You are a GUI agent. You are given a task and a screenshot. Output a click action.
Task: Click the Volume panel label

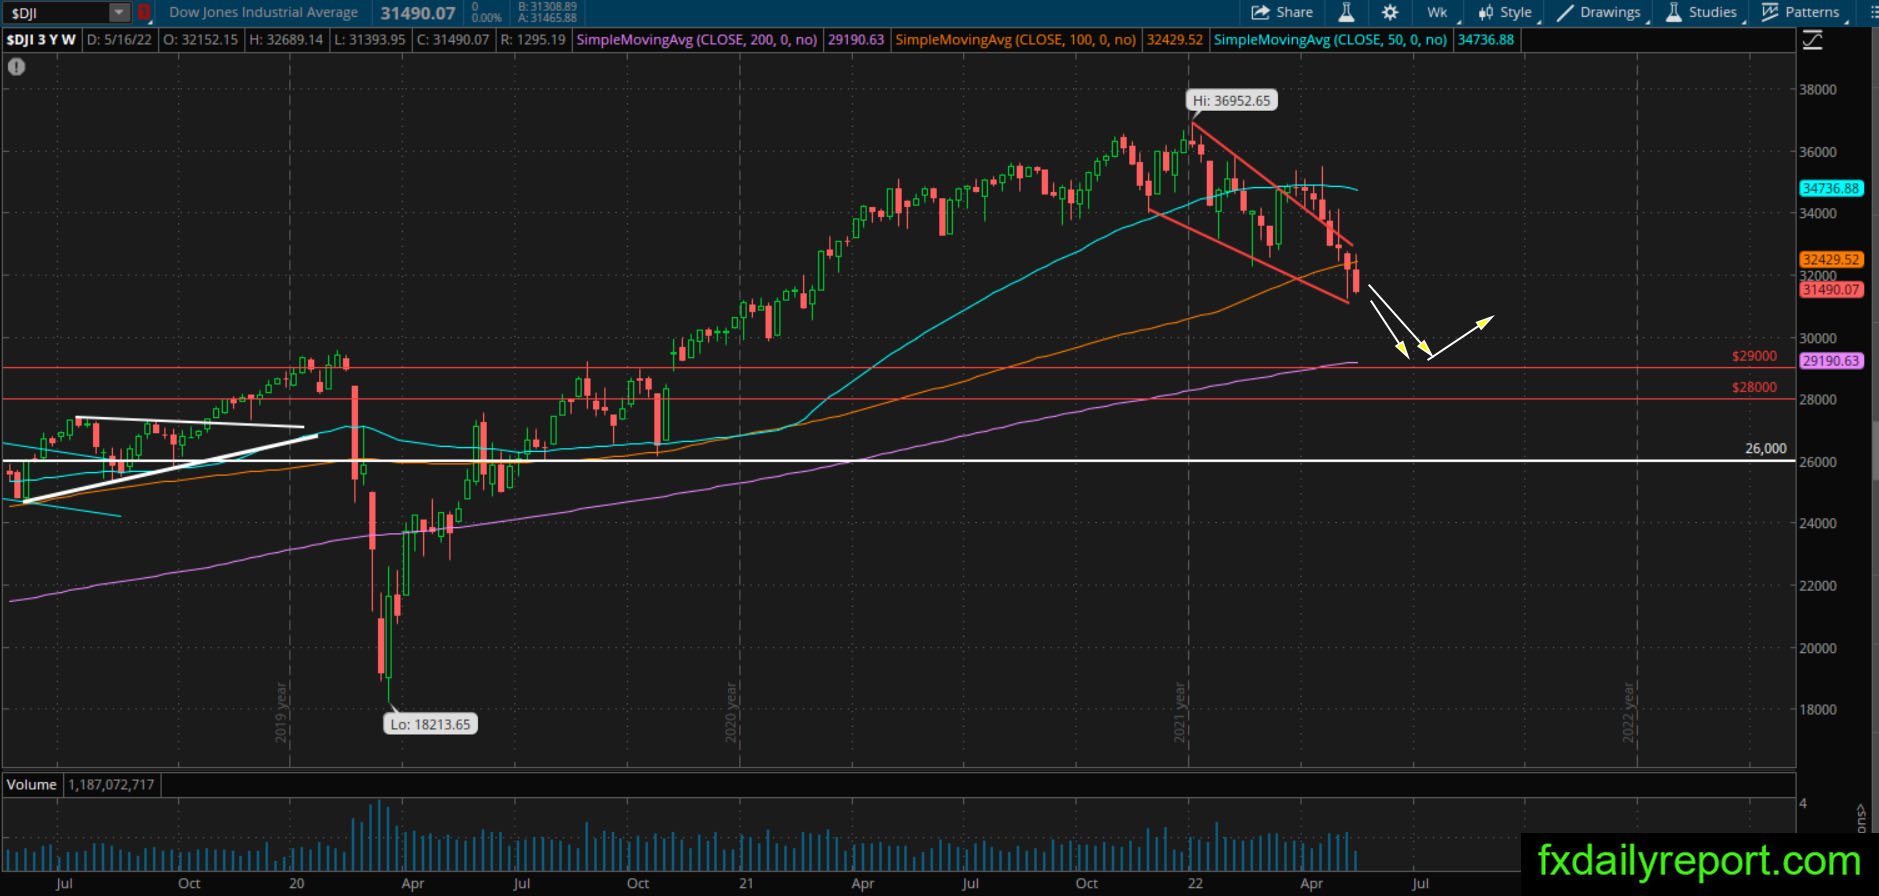pos(31,784)
